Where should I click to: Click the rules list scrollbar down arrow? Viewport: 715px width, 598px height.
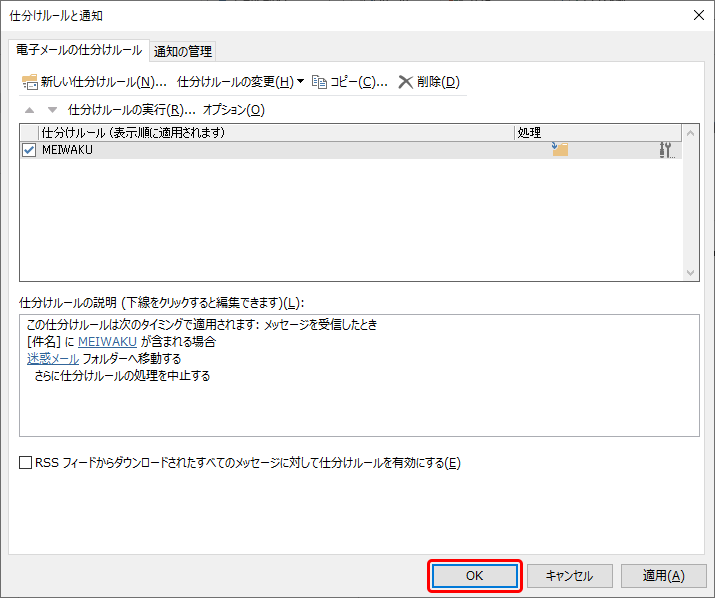[690, 272]
